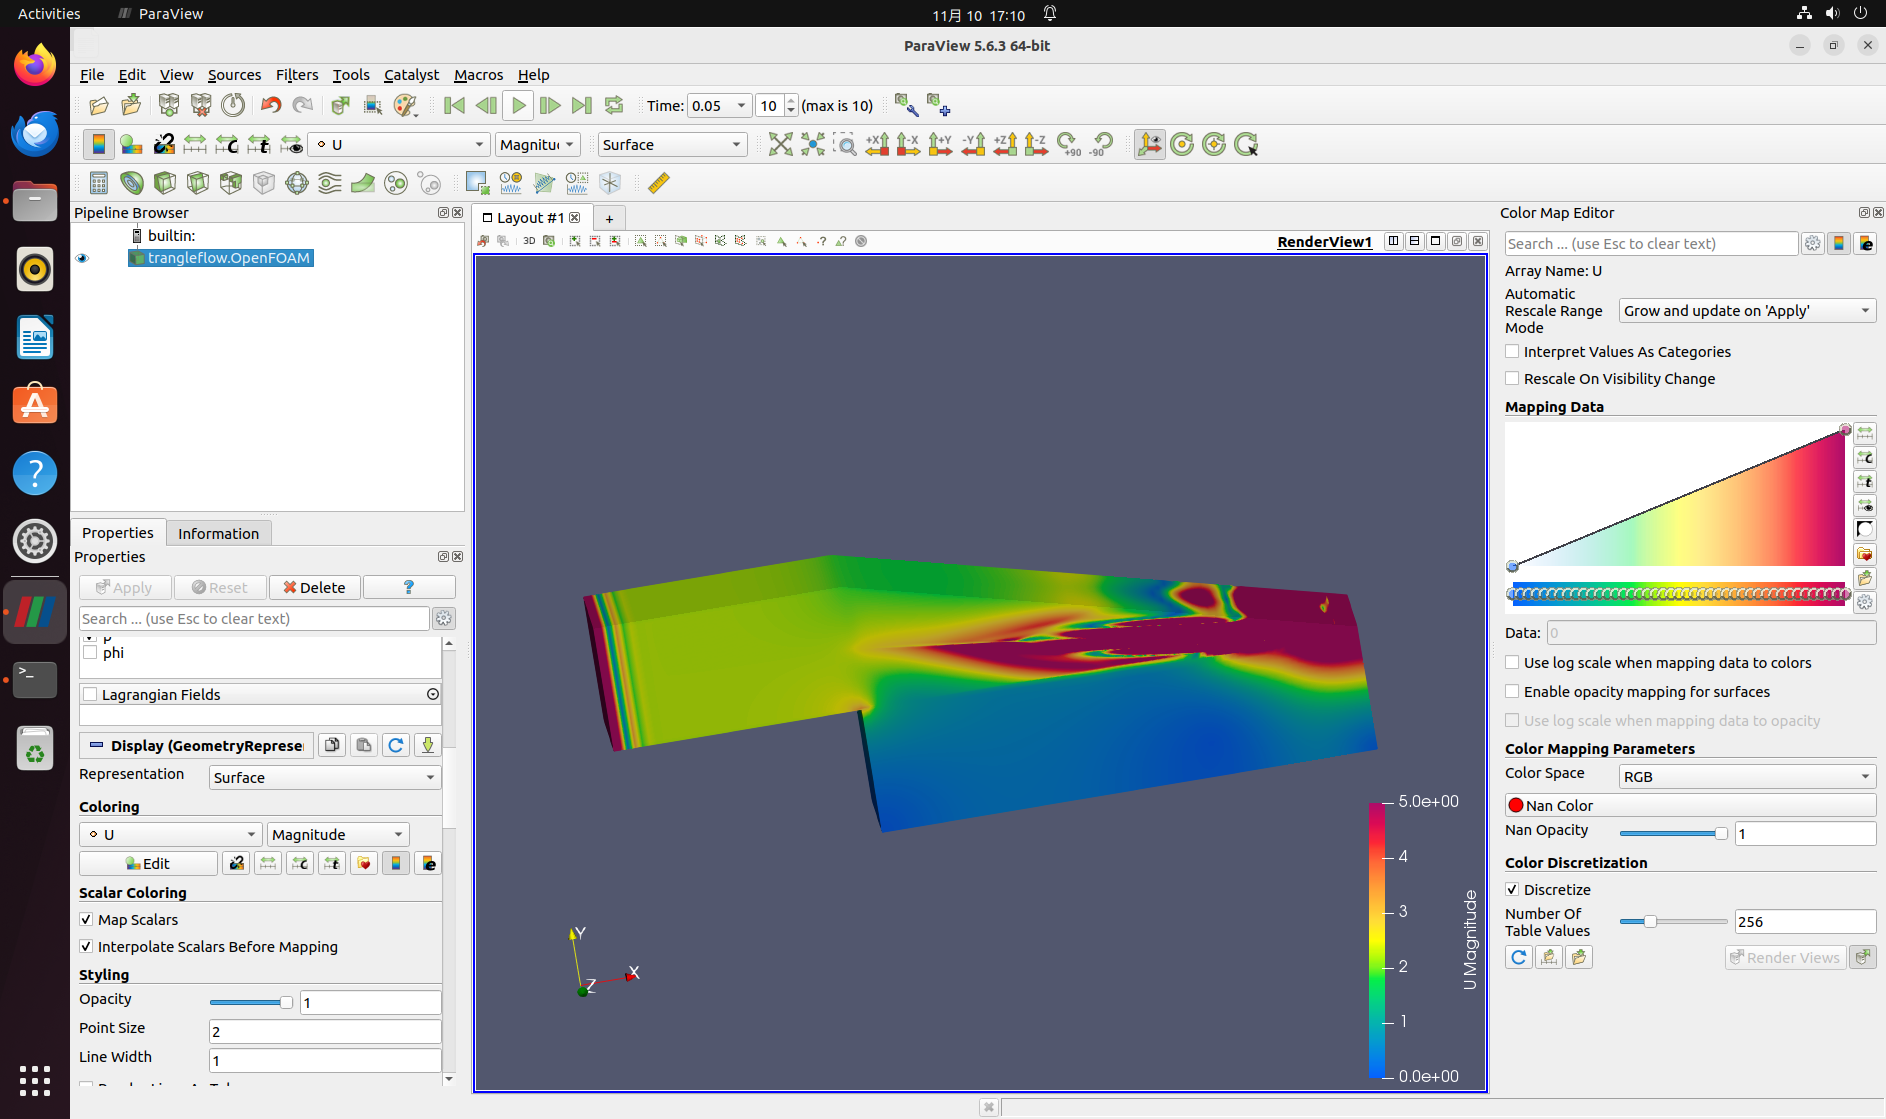This screenshot has width=1886, height=1119.
Task: Toggle color legend visibility icon in toolbar
Action: pos(98,145)
